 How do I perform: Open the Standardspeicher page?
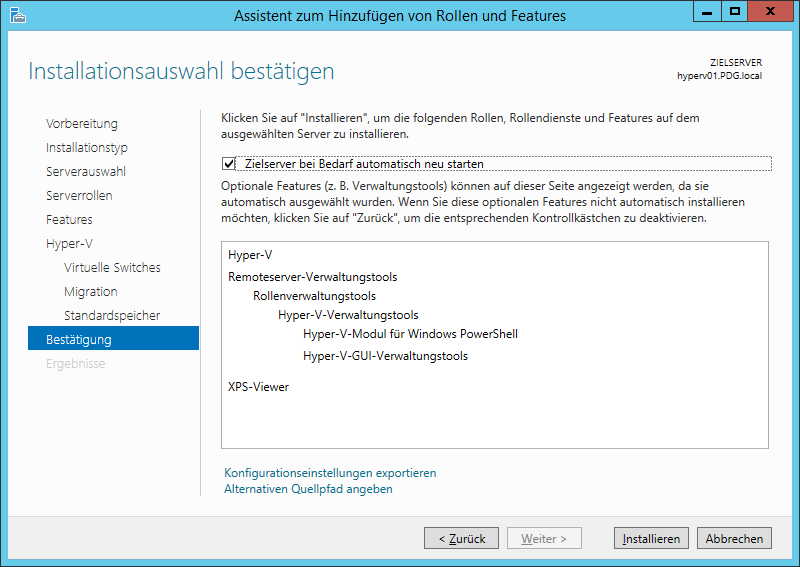click(x=112, y=316)
